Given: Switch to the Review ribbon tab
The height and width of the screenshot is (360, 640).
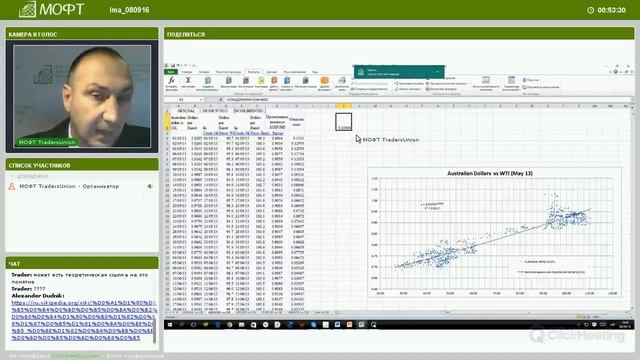Looking at the screenshot, I should coord(294,72).
